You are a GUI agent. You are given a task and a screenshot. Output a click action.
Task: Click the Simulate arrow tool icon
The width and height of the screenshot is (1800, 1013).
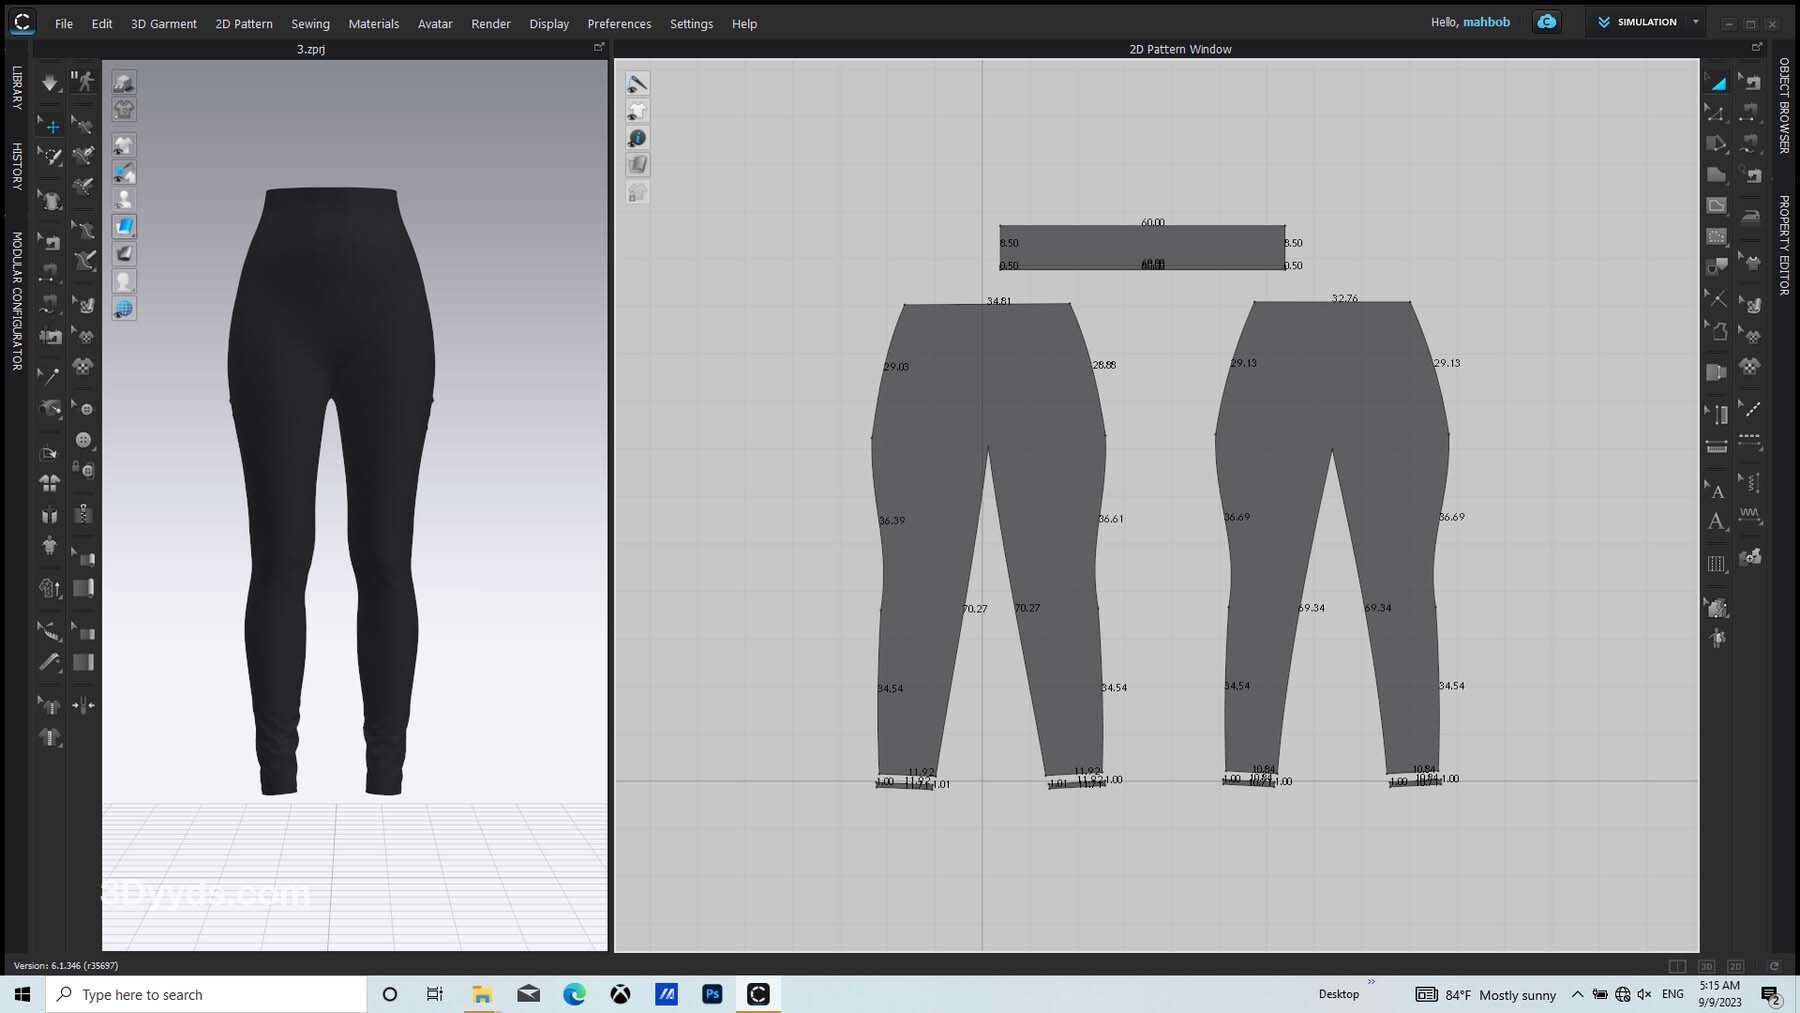[49, 82]
